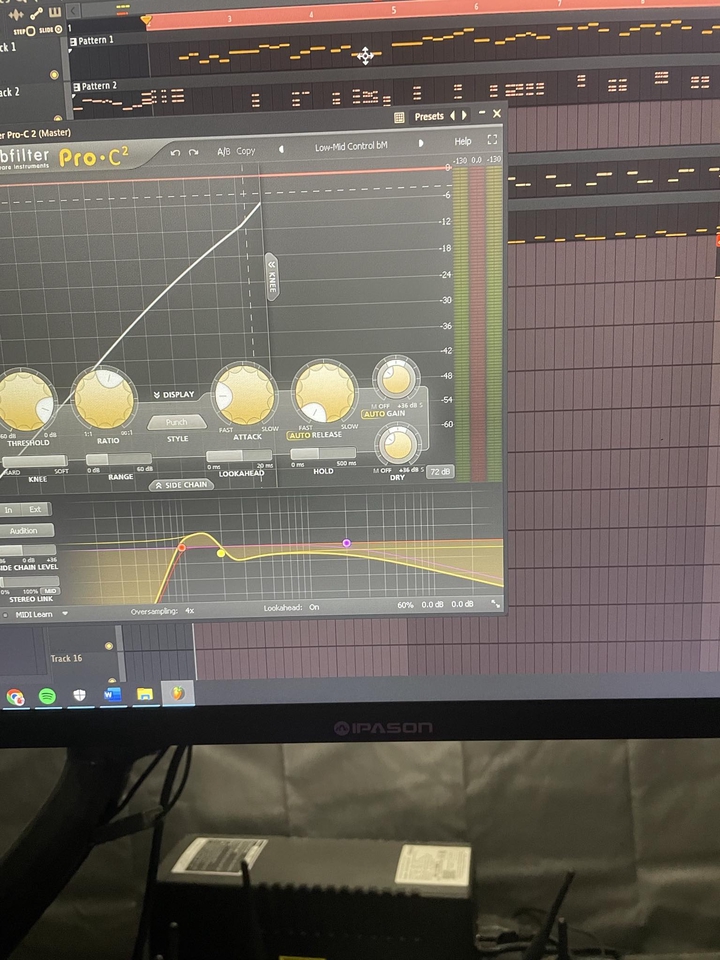Click the grid icon beside Presets
Screen dimensions: 720x960
(x=399, y=118)
